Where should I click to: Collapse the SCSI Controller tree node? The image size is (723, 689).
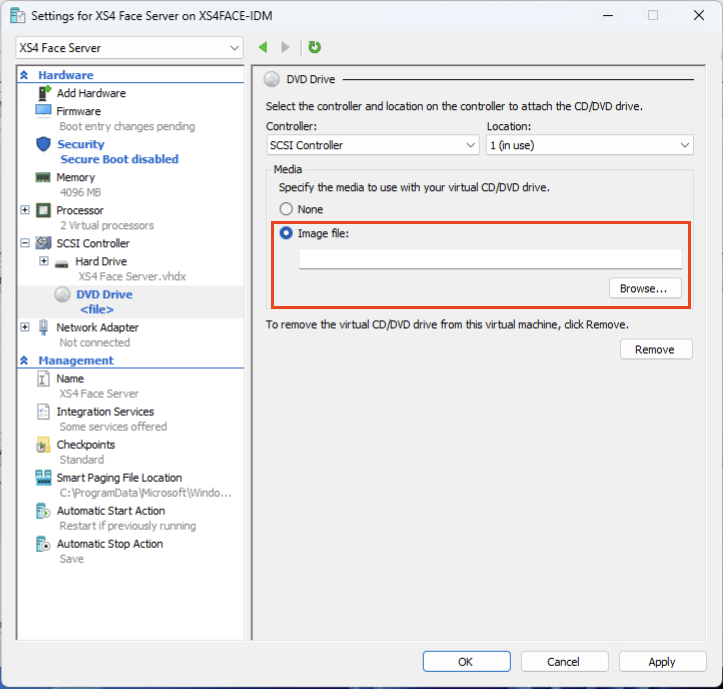tap(25, 243)
